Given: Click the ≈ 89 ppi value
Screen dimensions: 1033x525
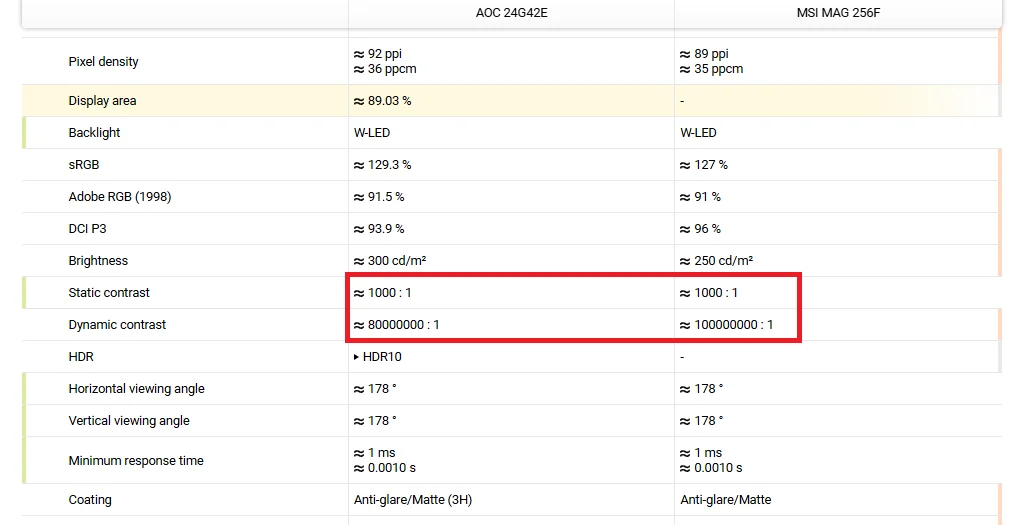Looking at the screenshot, I should [704, 54].
